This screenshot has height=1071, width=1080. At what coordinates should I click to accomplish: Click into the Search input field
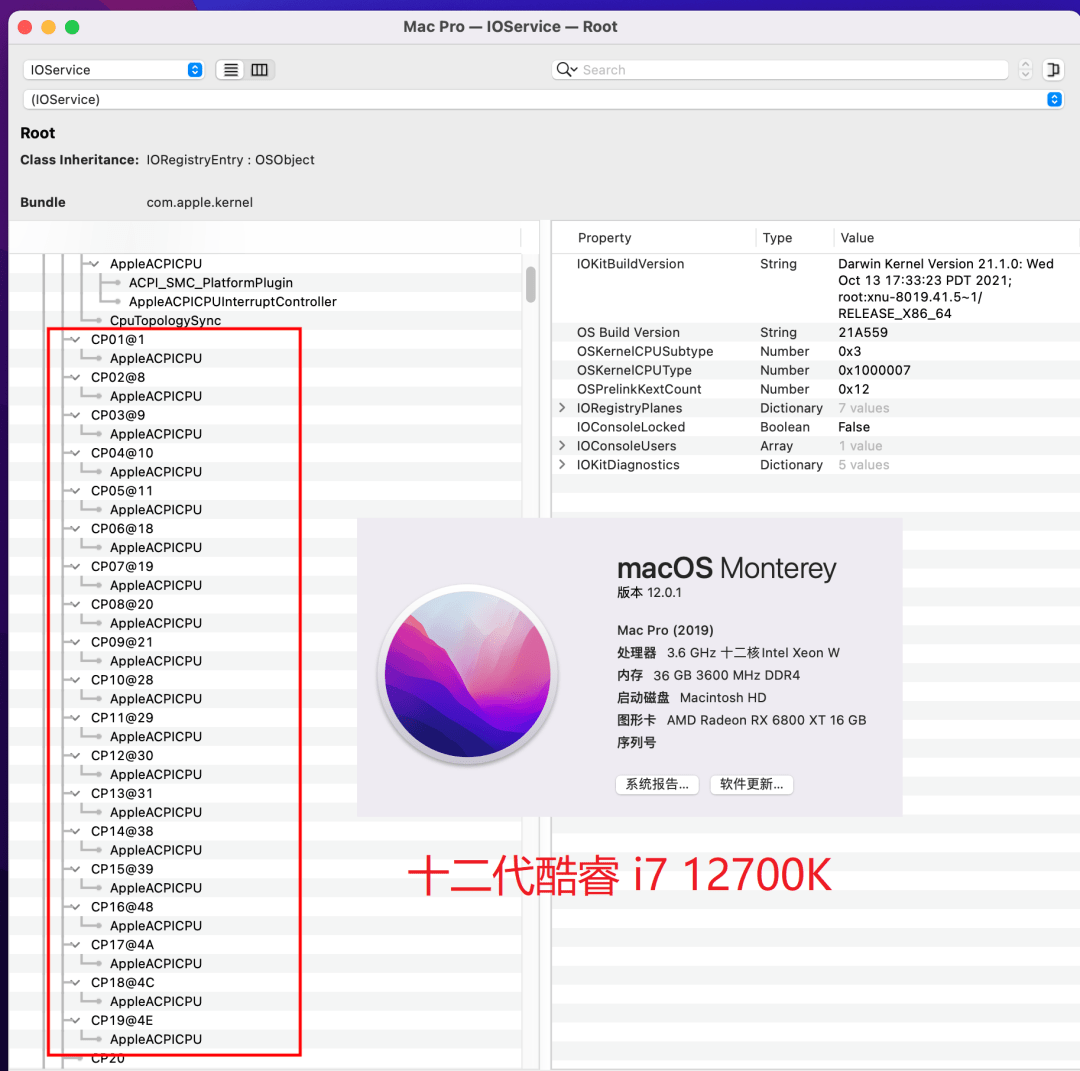(790, 70)
